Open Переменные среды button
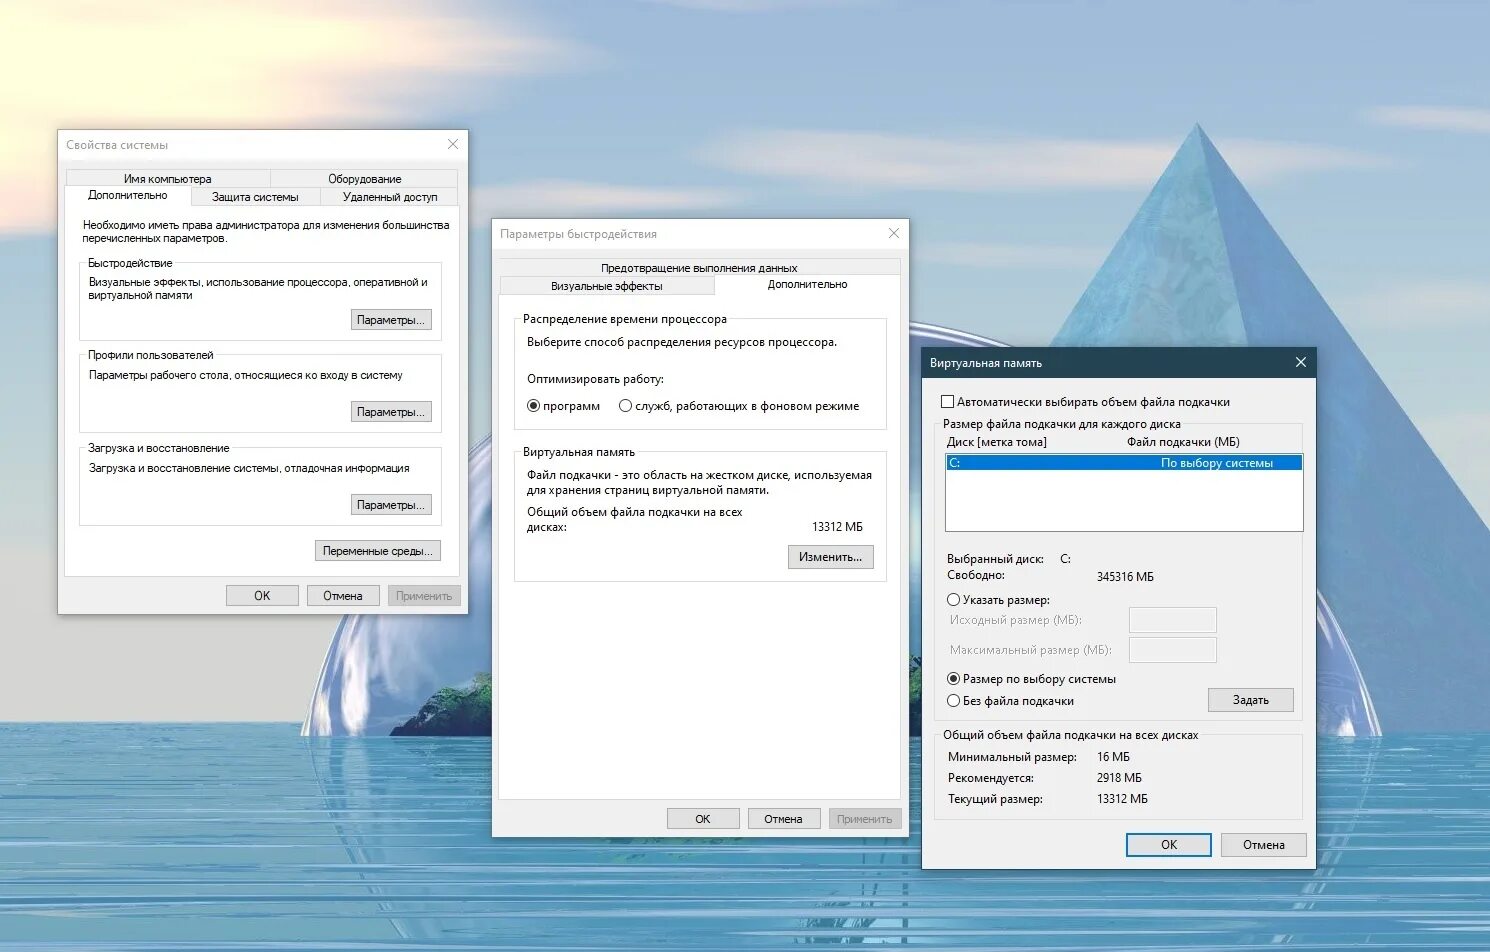 (x=378, y=551)
